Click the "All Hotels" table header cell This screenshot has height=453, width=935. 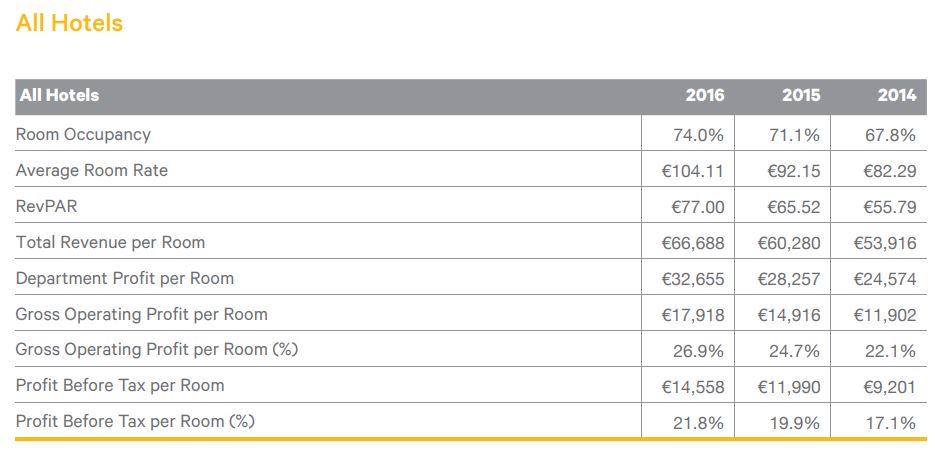59,96
